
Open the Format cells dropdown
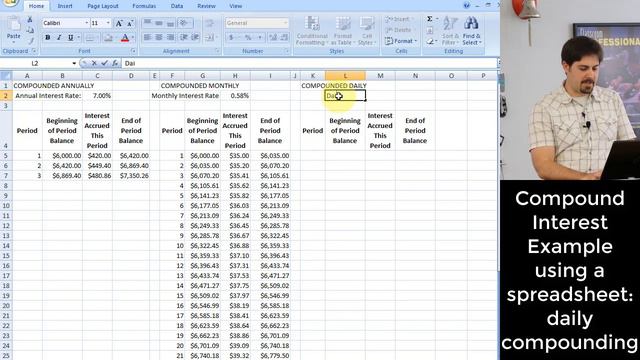click(401, 41)
